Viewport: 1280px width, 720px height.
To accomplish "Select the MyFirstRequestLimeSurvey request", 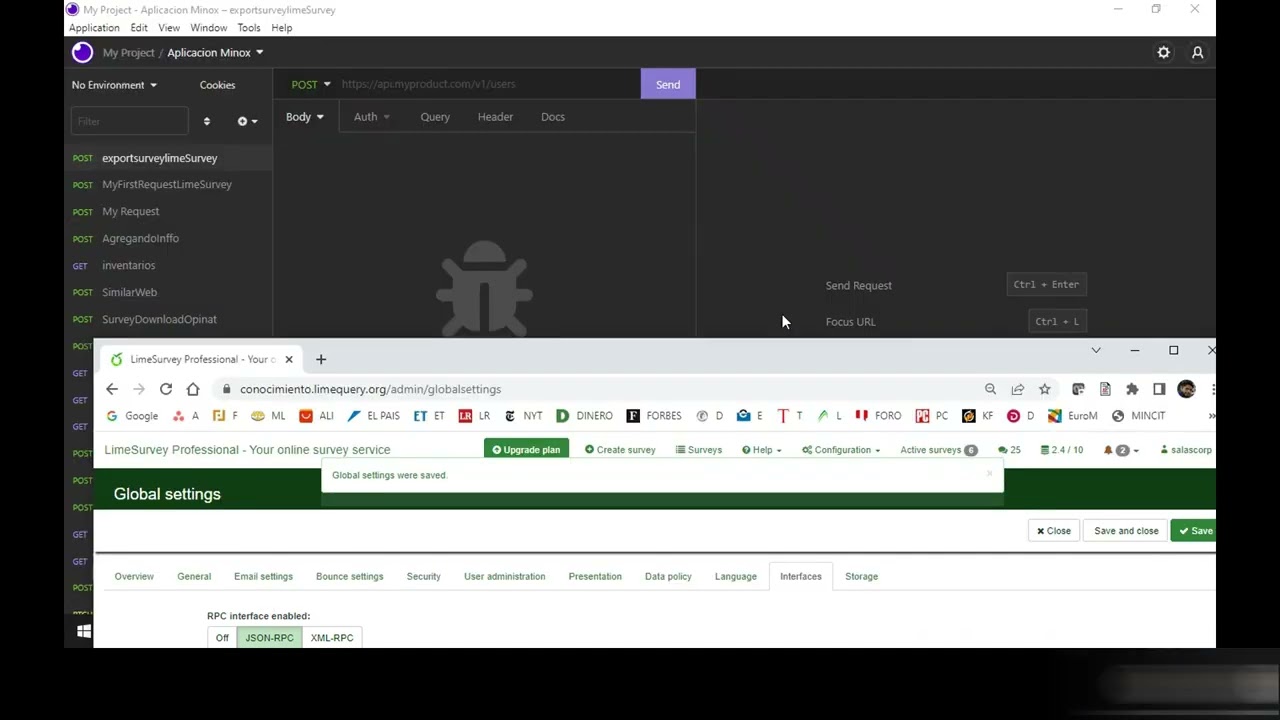I will tap(168, 185).
